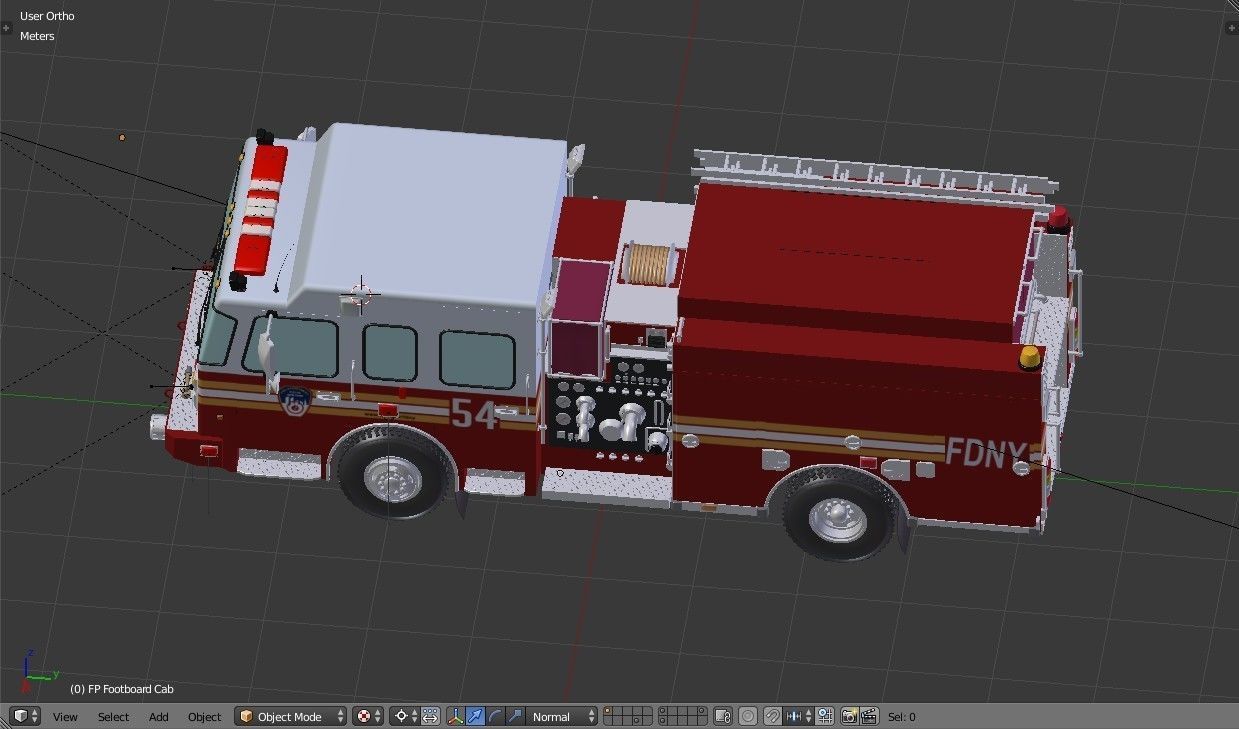Toggle proportional editing
Screen dimensions: 1239x729
(748, 716)
